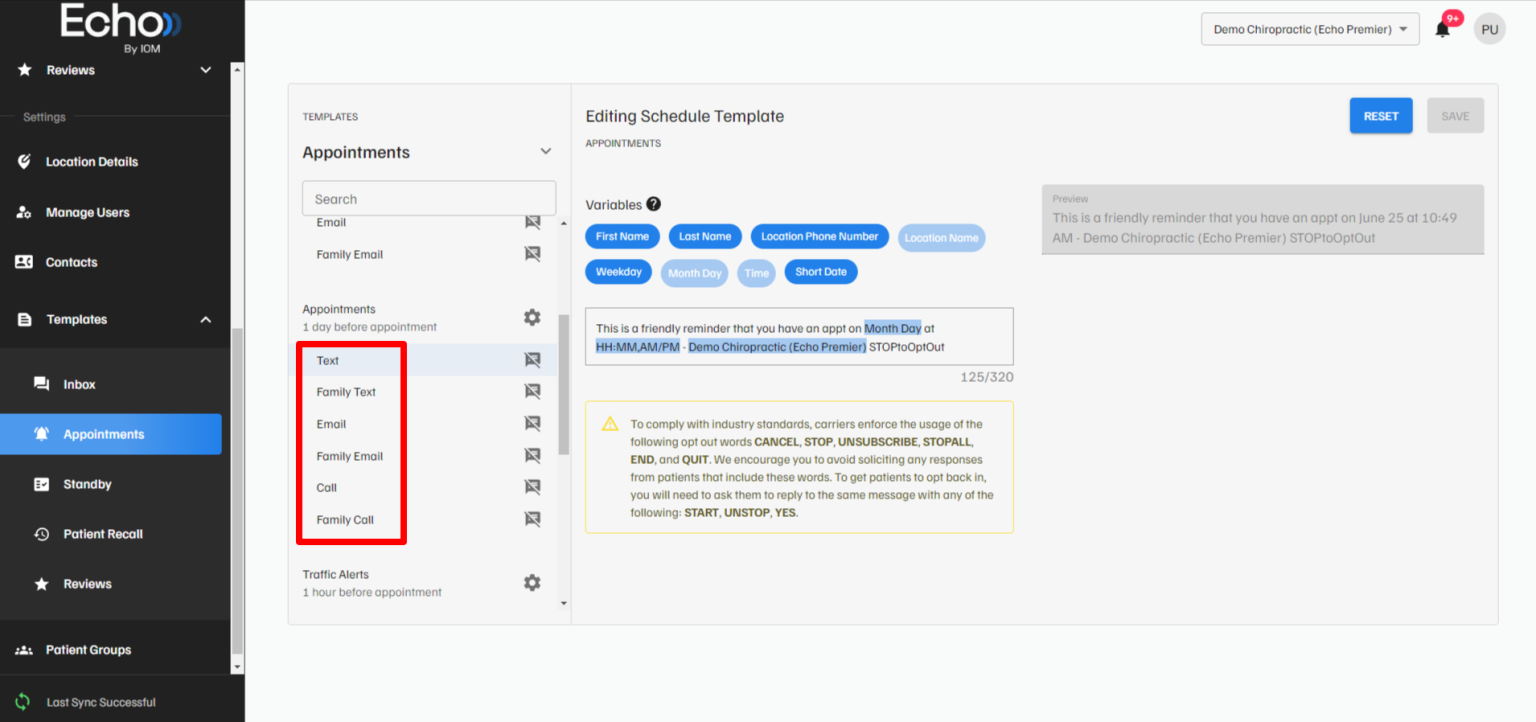Disable the Family Call reminder
Viewport: 1536px width, 722px height.
[533, 519]
